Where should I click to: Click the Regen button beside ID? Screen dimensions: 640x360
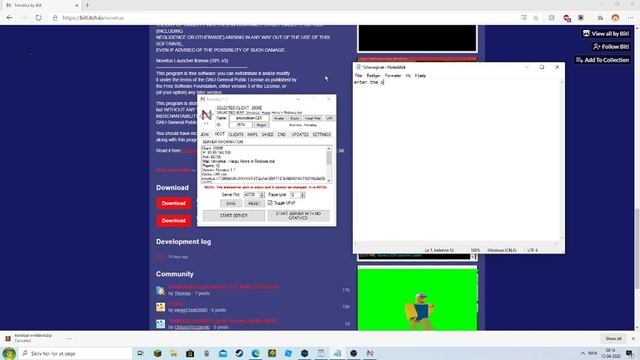point(261,125)
